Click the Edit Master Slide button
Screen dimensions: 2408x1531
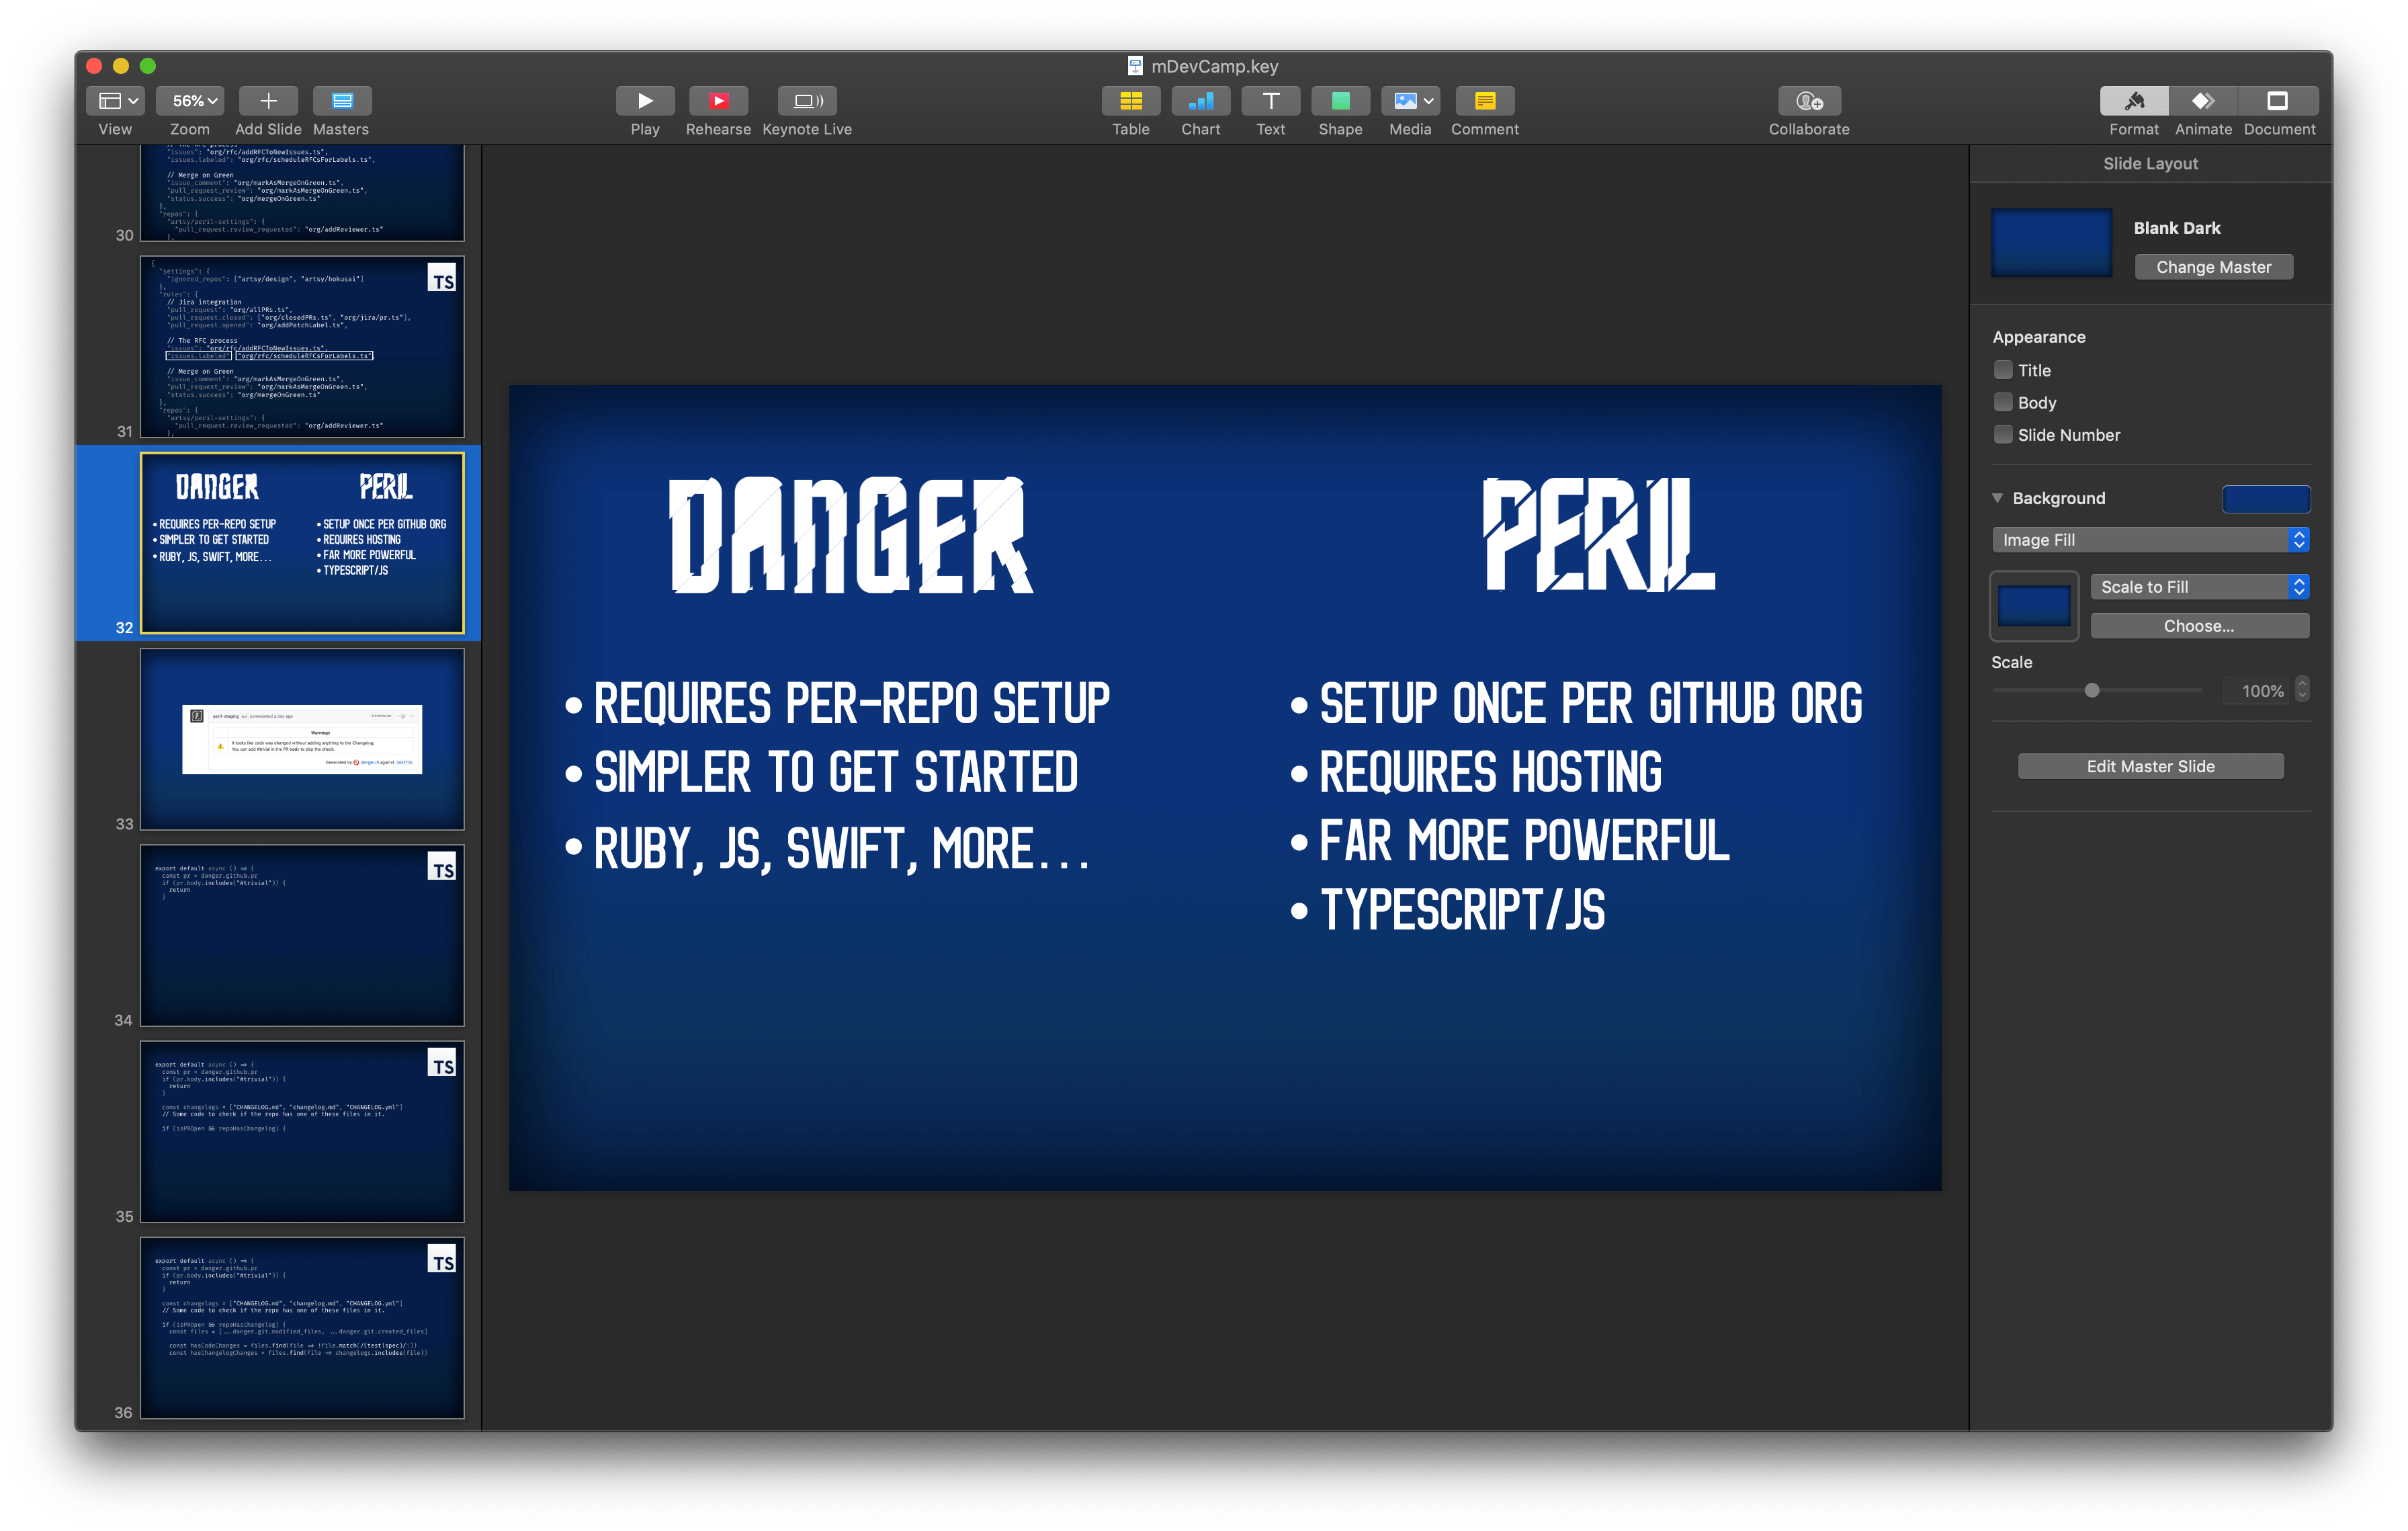pos(2150,766)
